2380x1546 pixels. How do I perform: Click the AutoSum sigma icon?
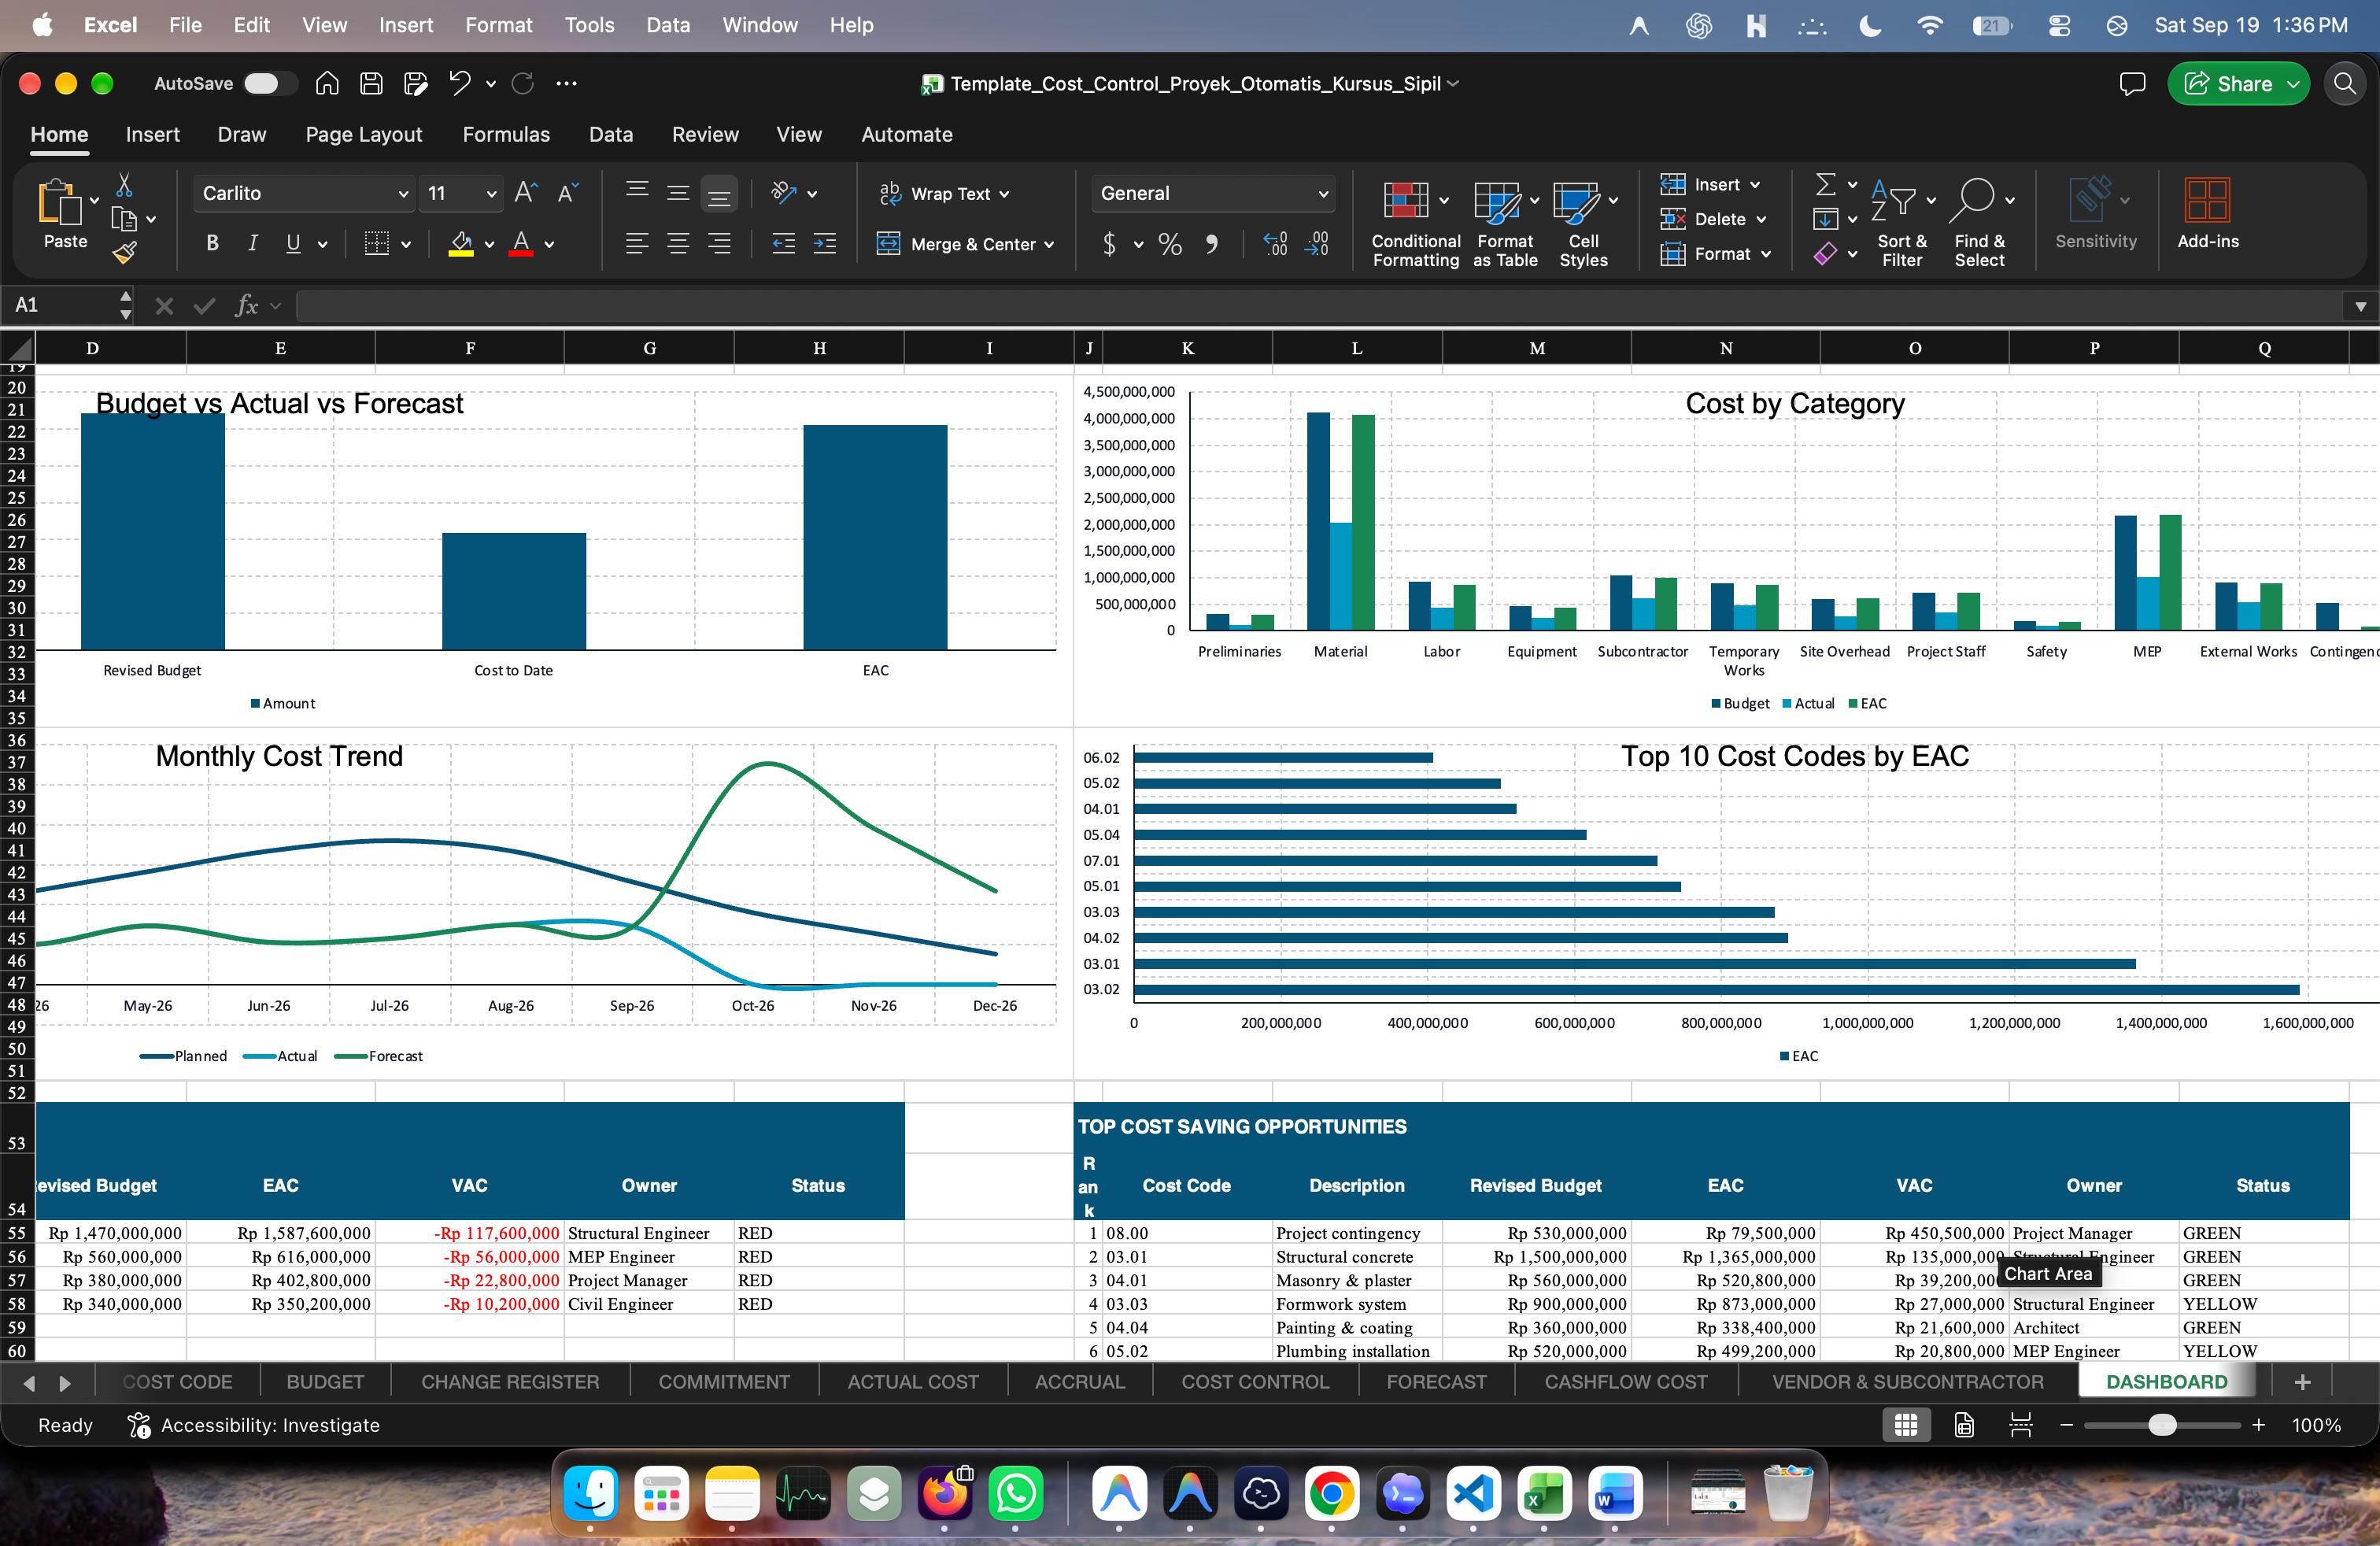1825,184
